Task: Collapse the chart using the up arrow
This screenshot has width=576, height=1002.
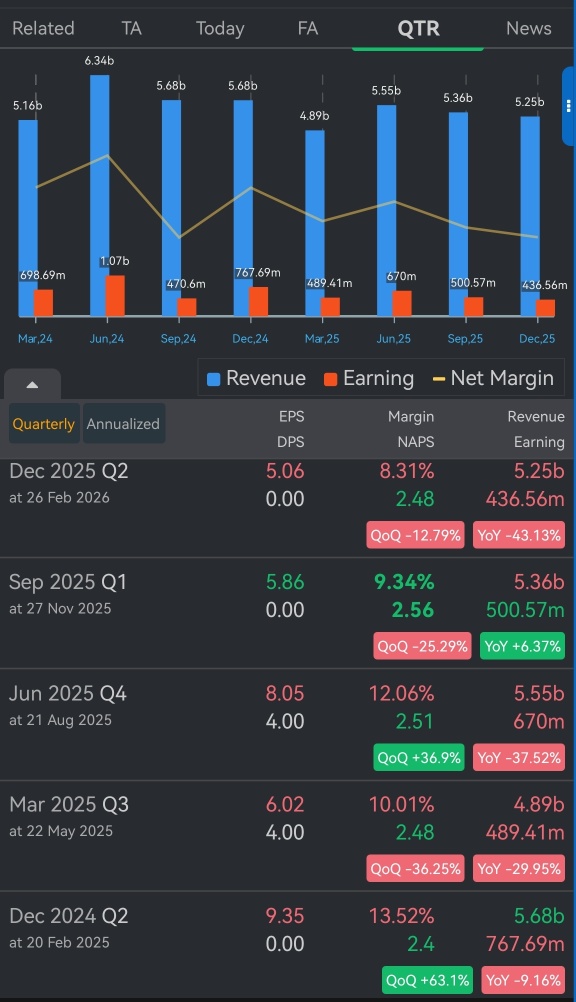Action: coord(33,385)
